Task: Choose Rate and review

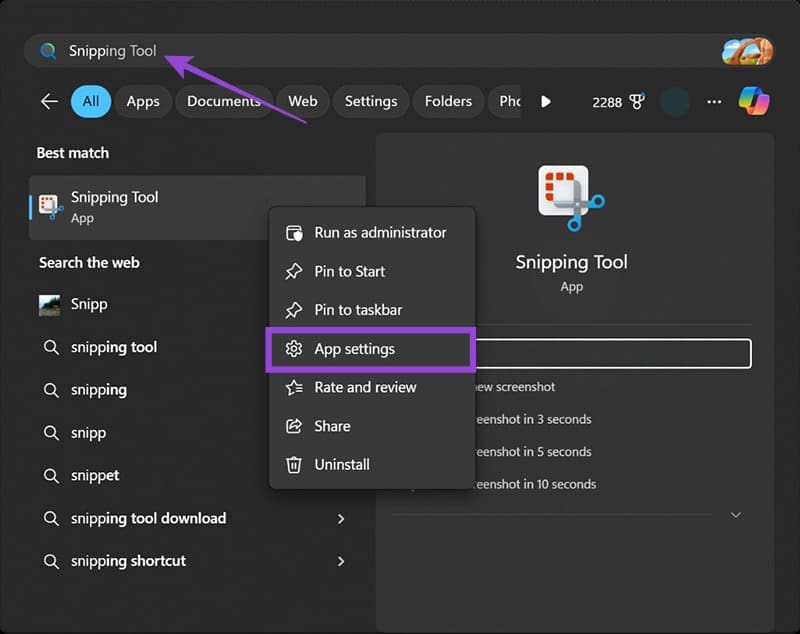Action: [372, 388]
